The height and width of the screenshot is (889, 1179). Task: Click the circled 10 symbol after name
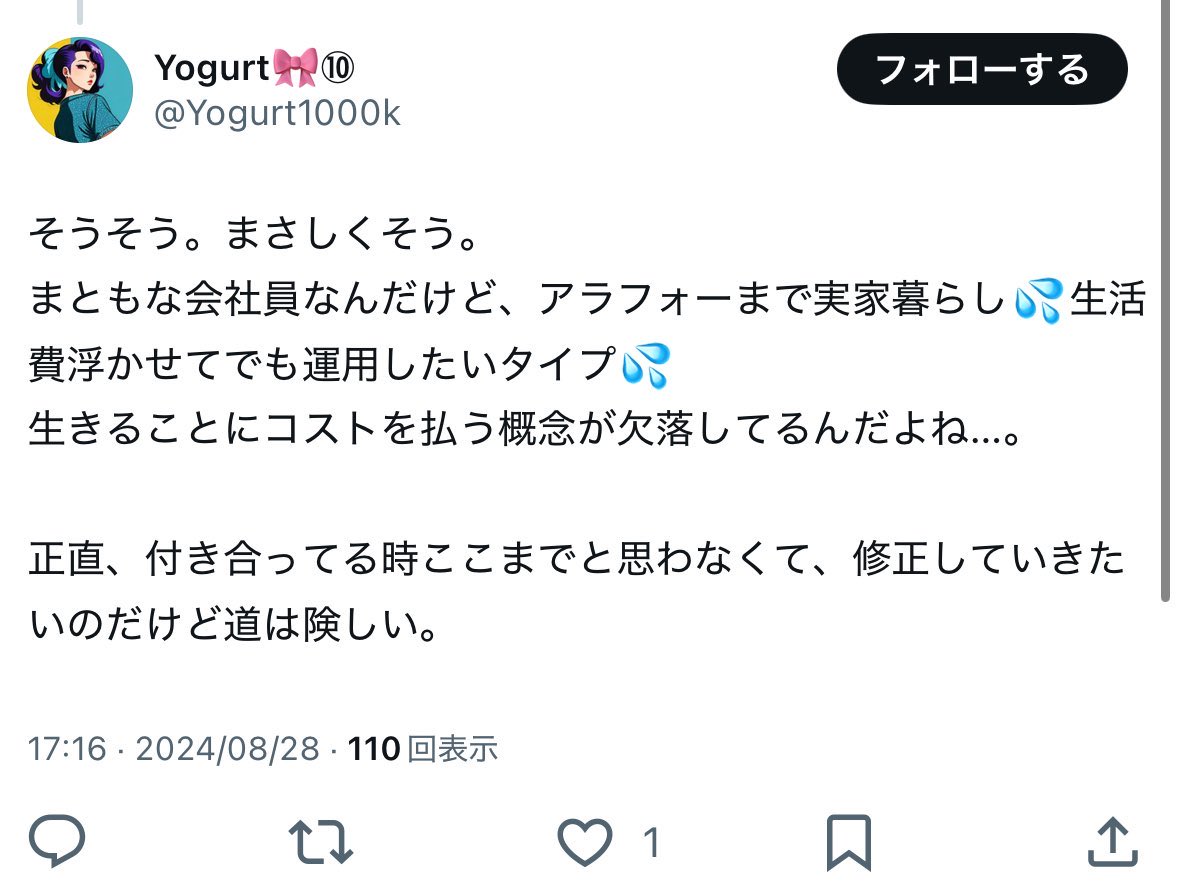pyautogui.click(x=338, y=68)
